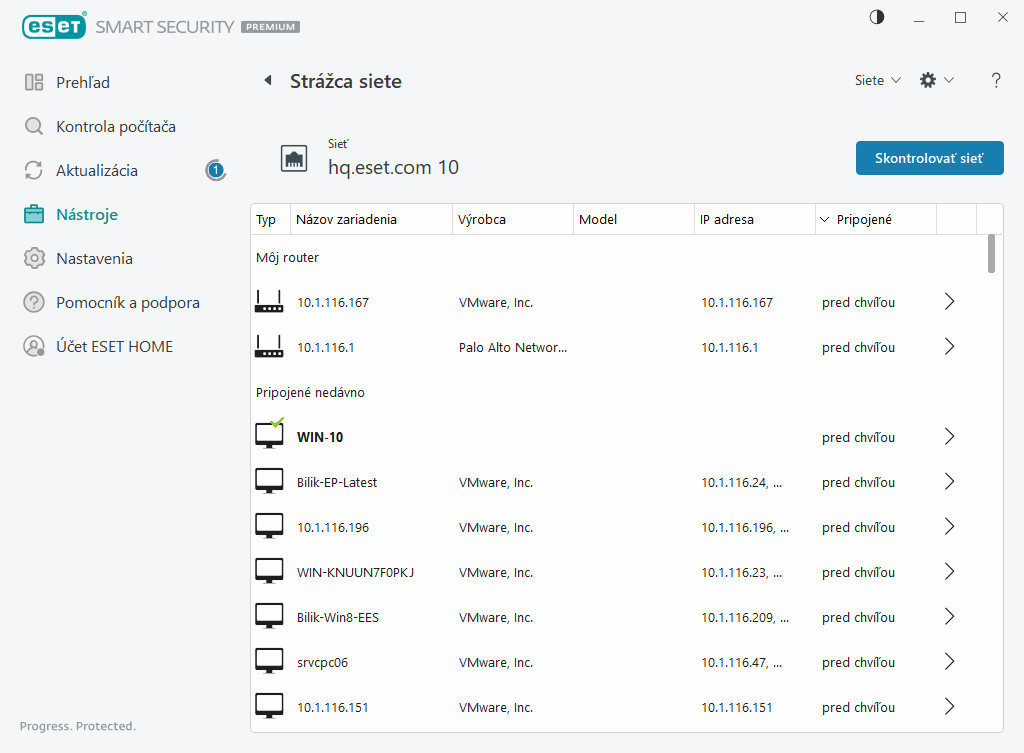Click the device list vertical scrollbar

(x=991, y=254)
